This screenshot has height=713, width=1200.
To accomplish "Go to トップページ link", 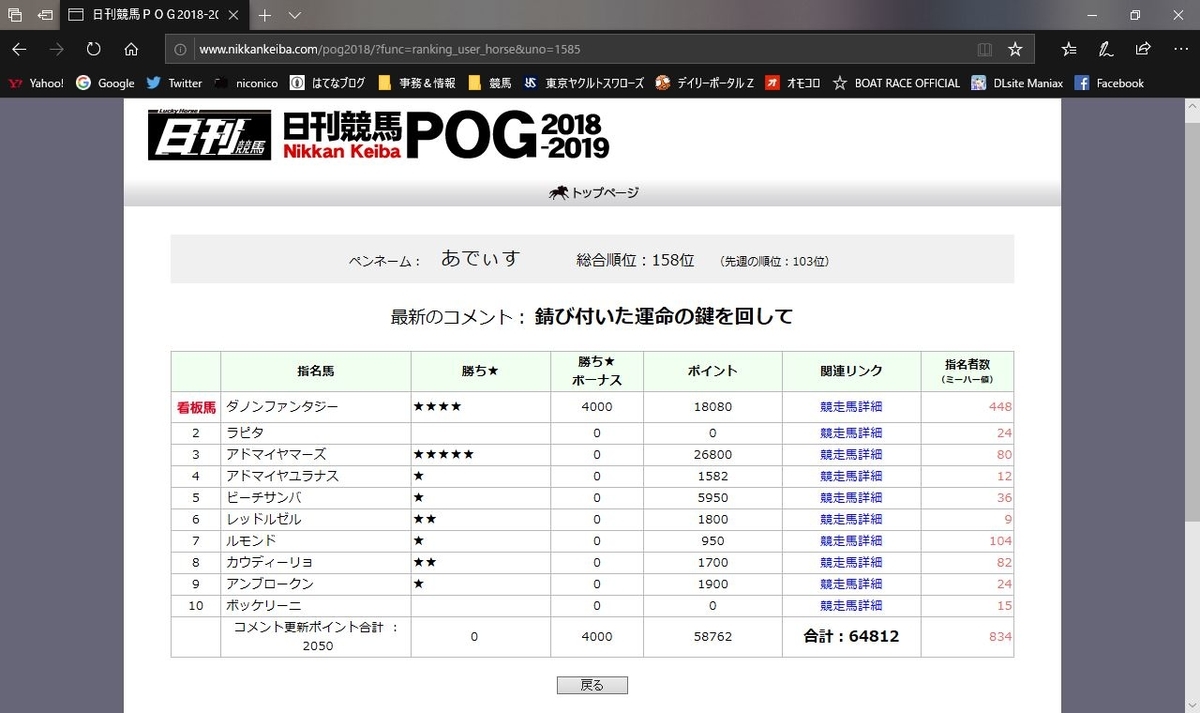I will [594, 193].
